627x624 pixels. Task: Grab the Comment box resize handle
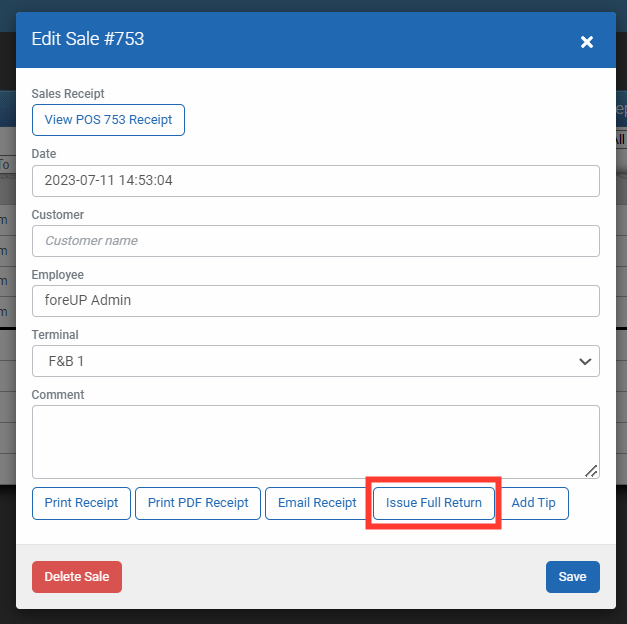[x=592, y=471]
